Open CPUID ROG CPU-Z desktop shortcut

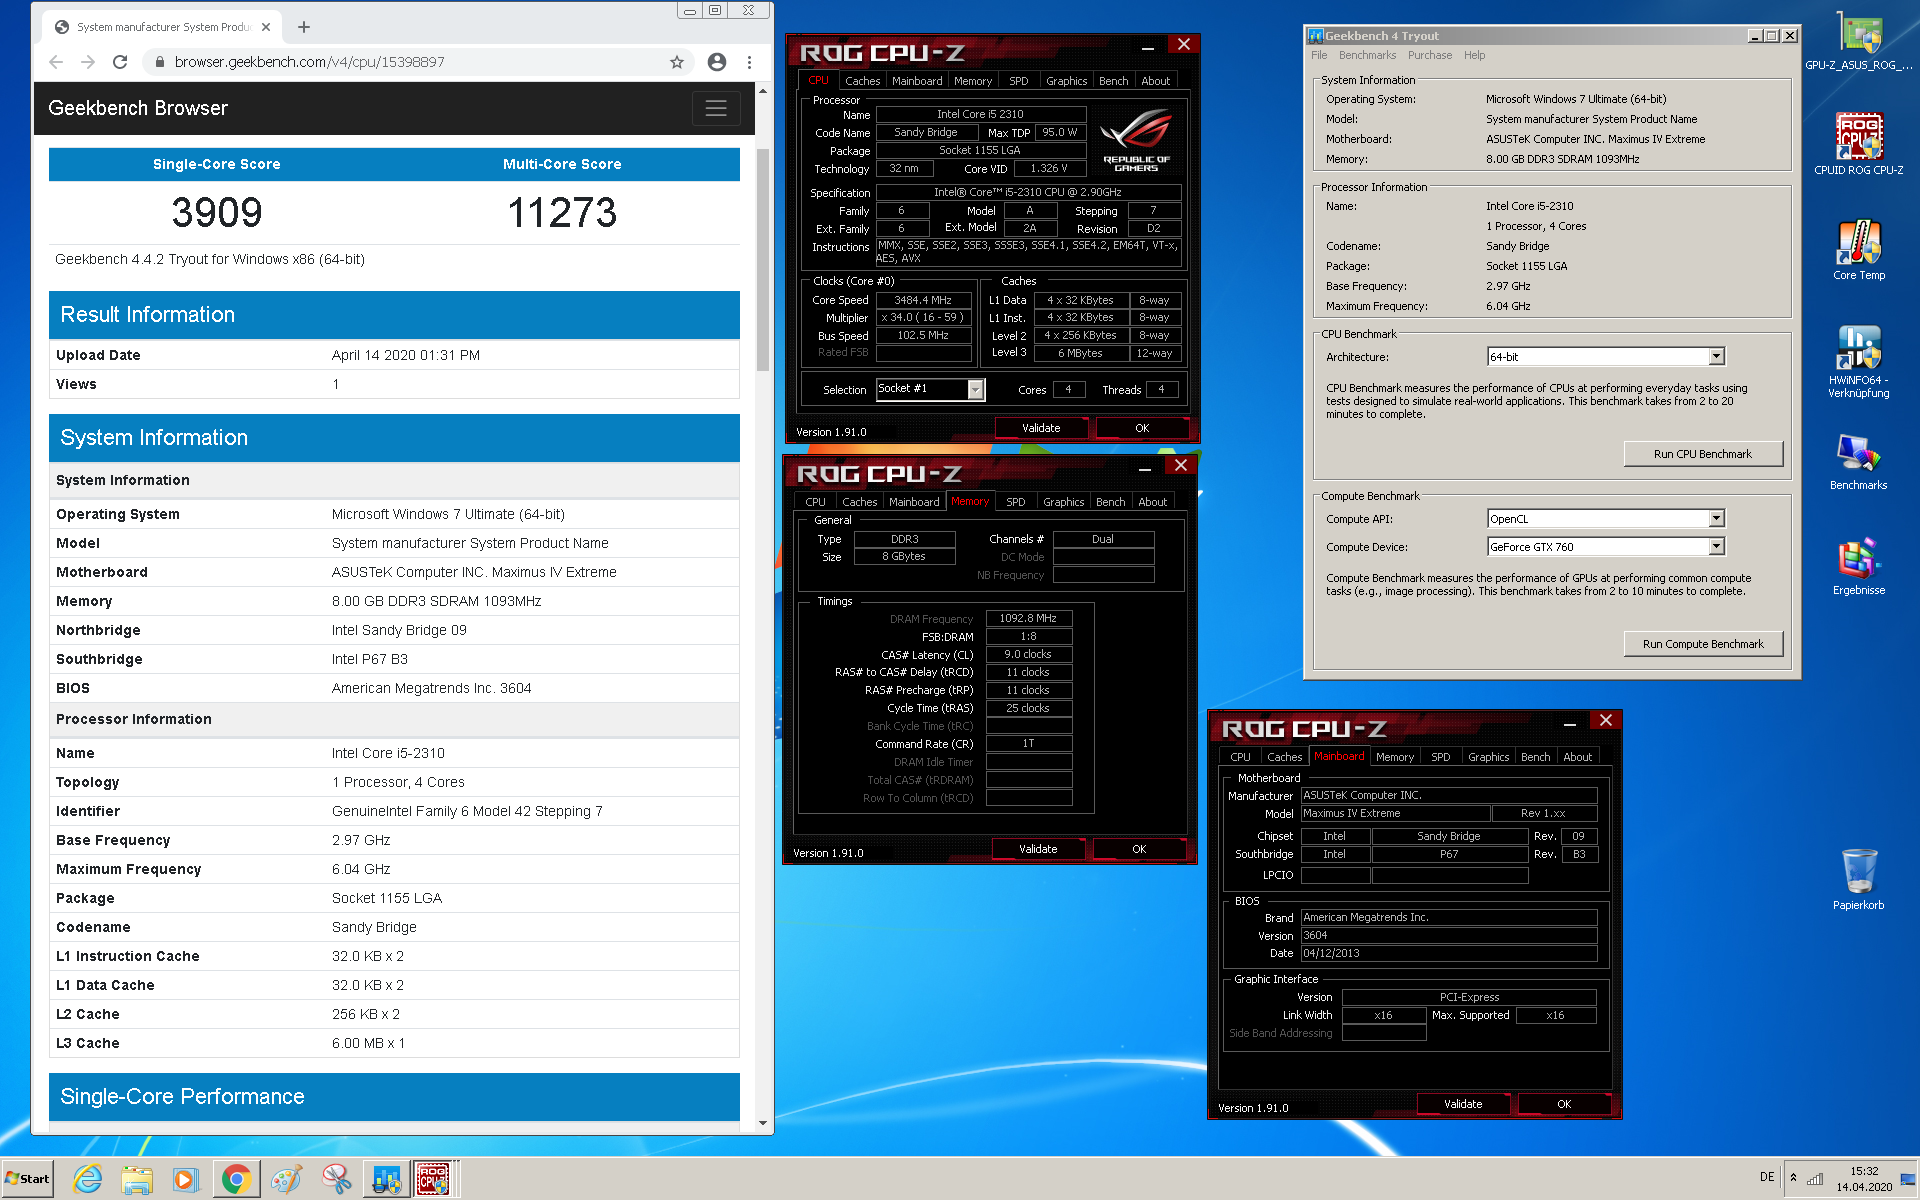1859,145
